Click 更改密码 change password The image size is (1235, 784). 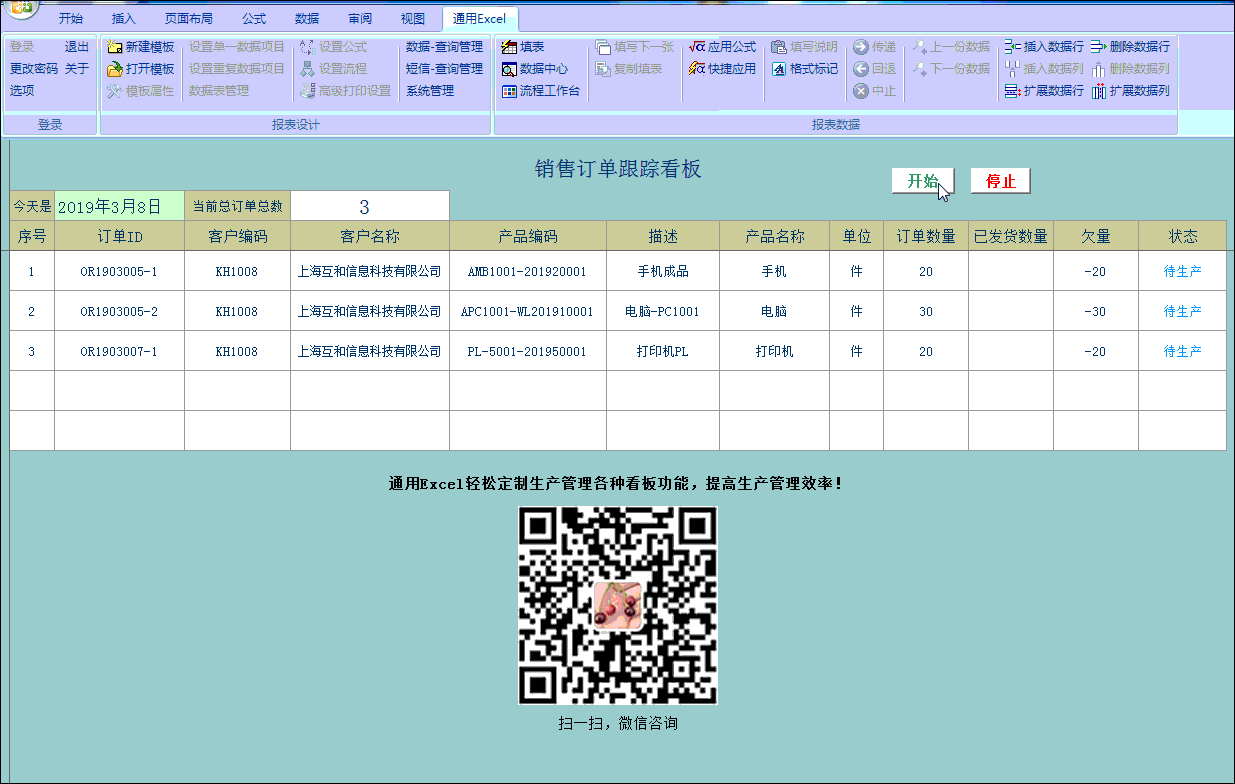pyautogui.click(x=34, y=69)
